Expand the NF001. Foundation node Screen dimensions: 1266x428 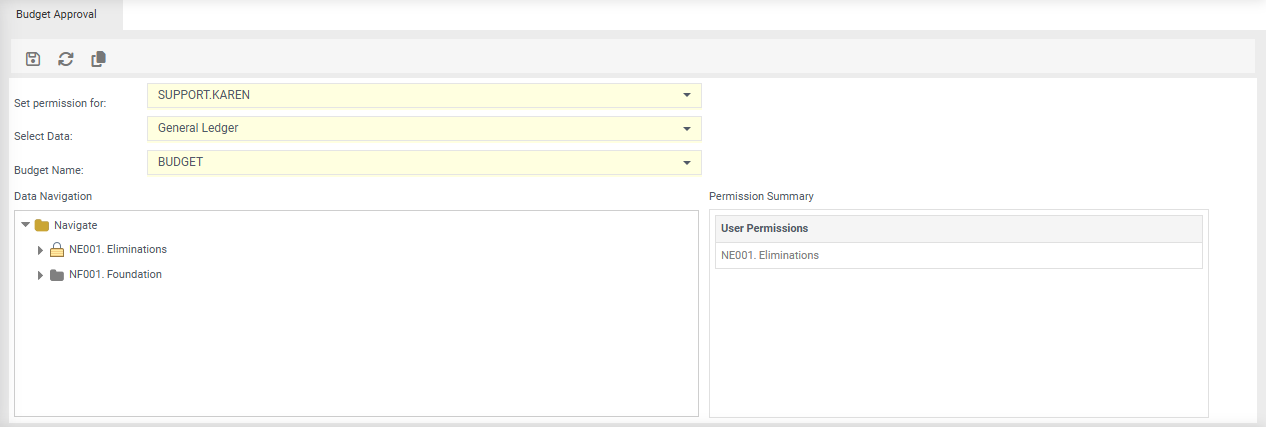[x=41, y=275]
